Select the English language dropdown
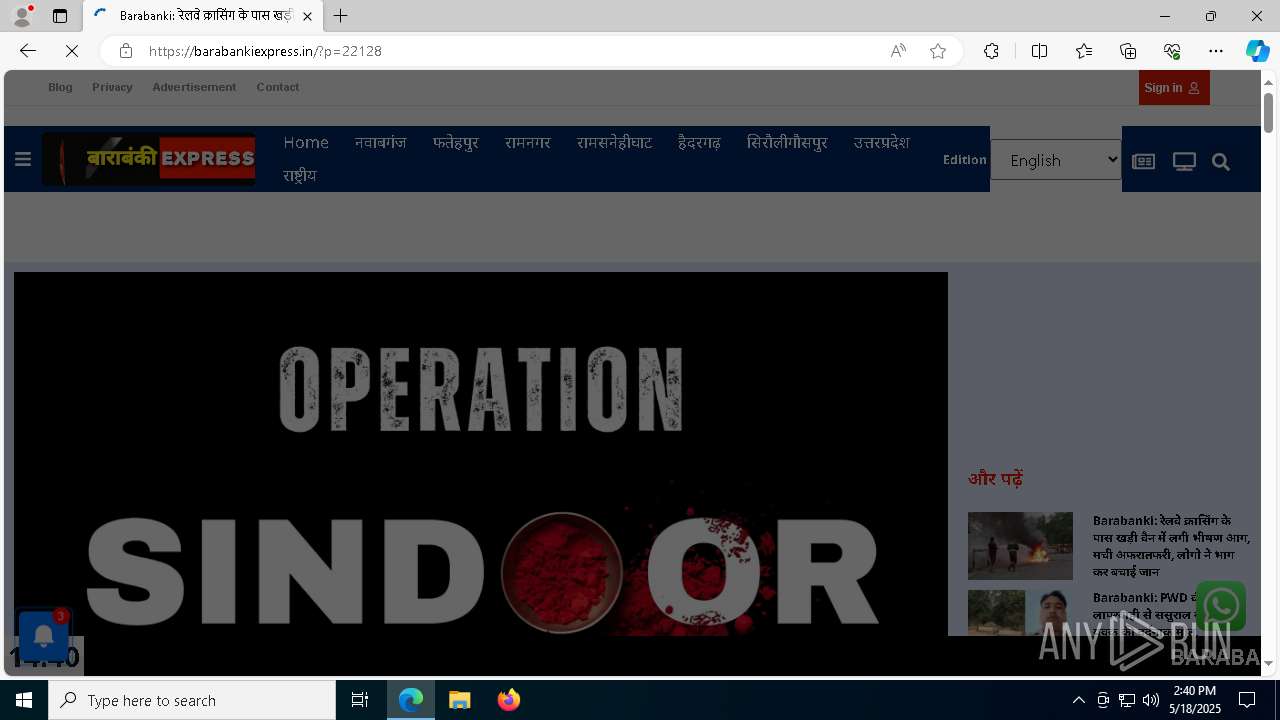Image resolution: width=1280 pixels, height=720 pixels. [x=1056, y=160]
